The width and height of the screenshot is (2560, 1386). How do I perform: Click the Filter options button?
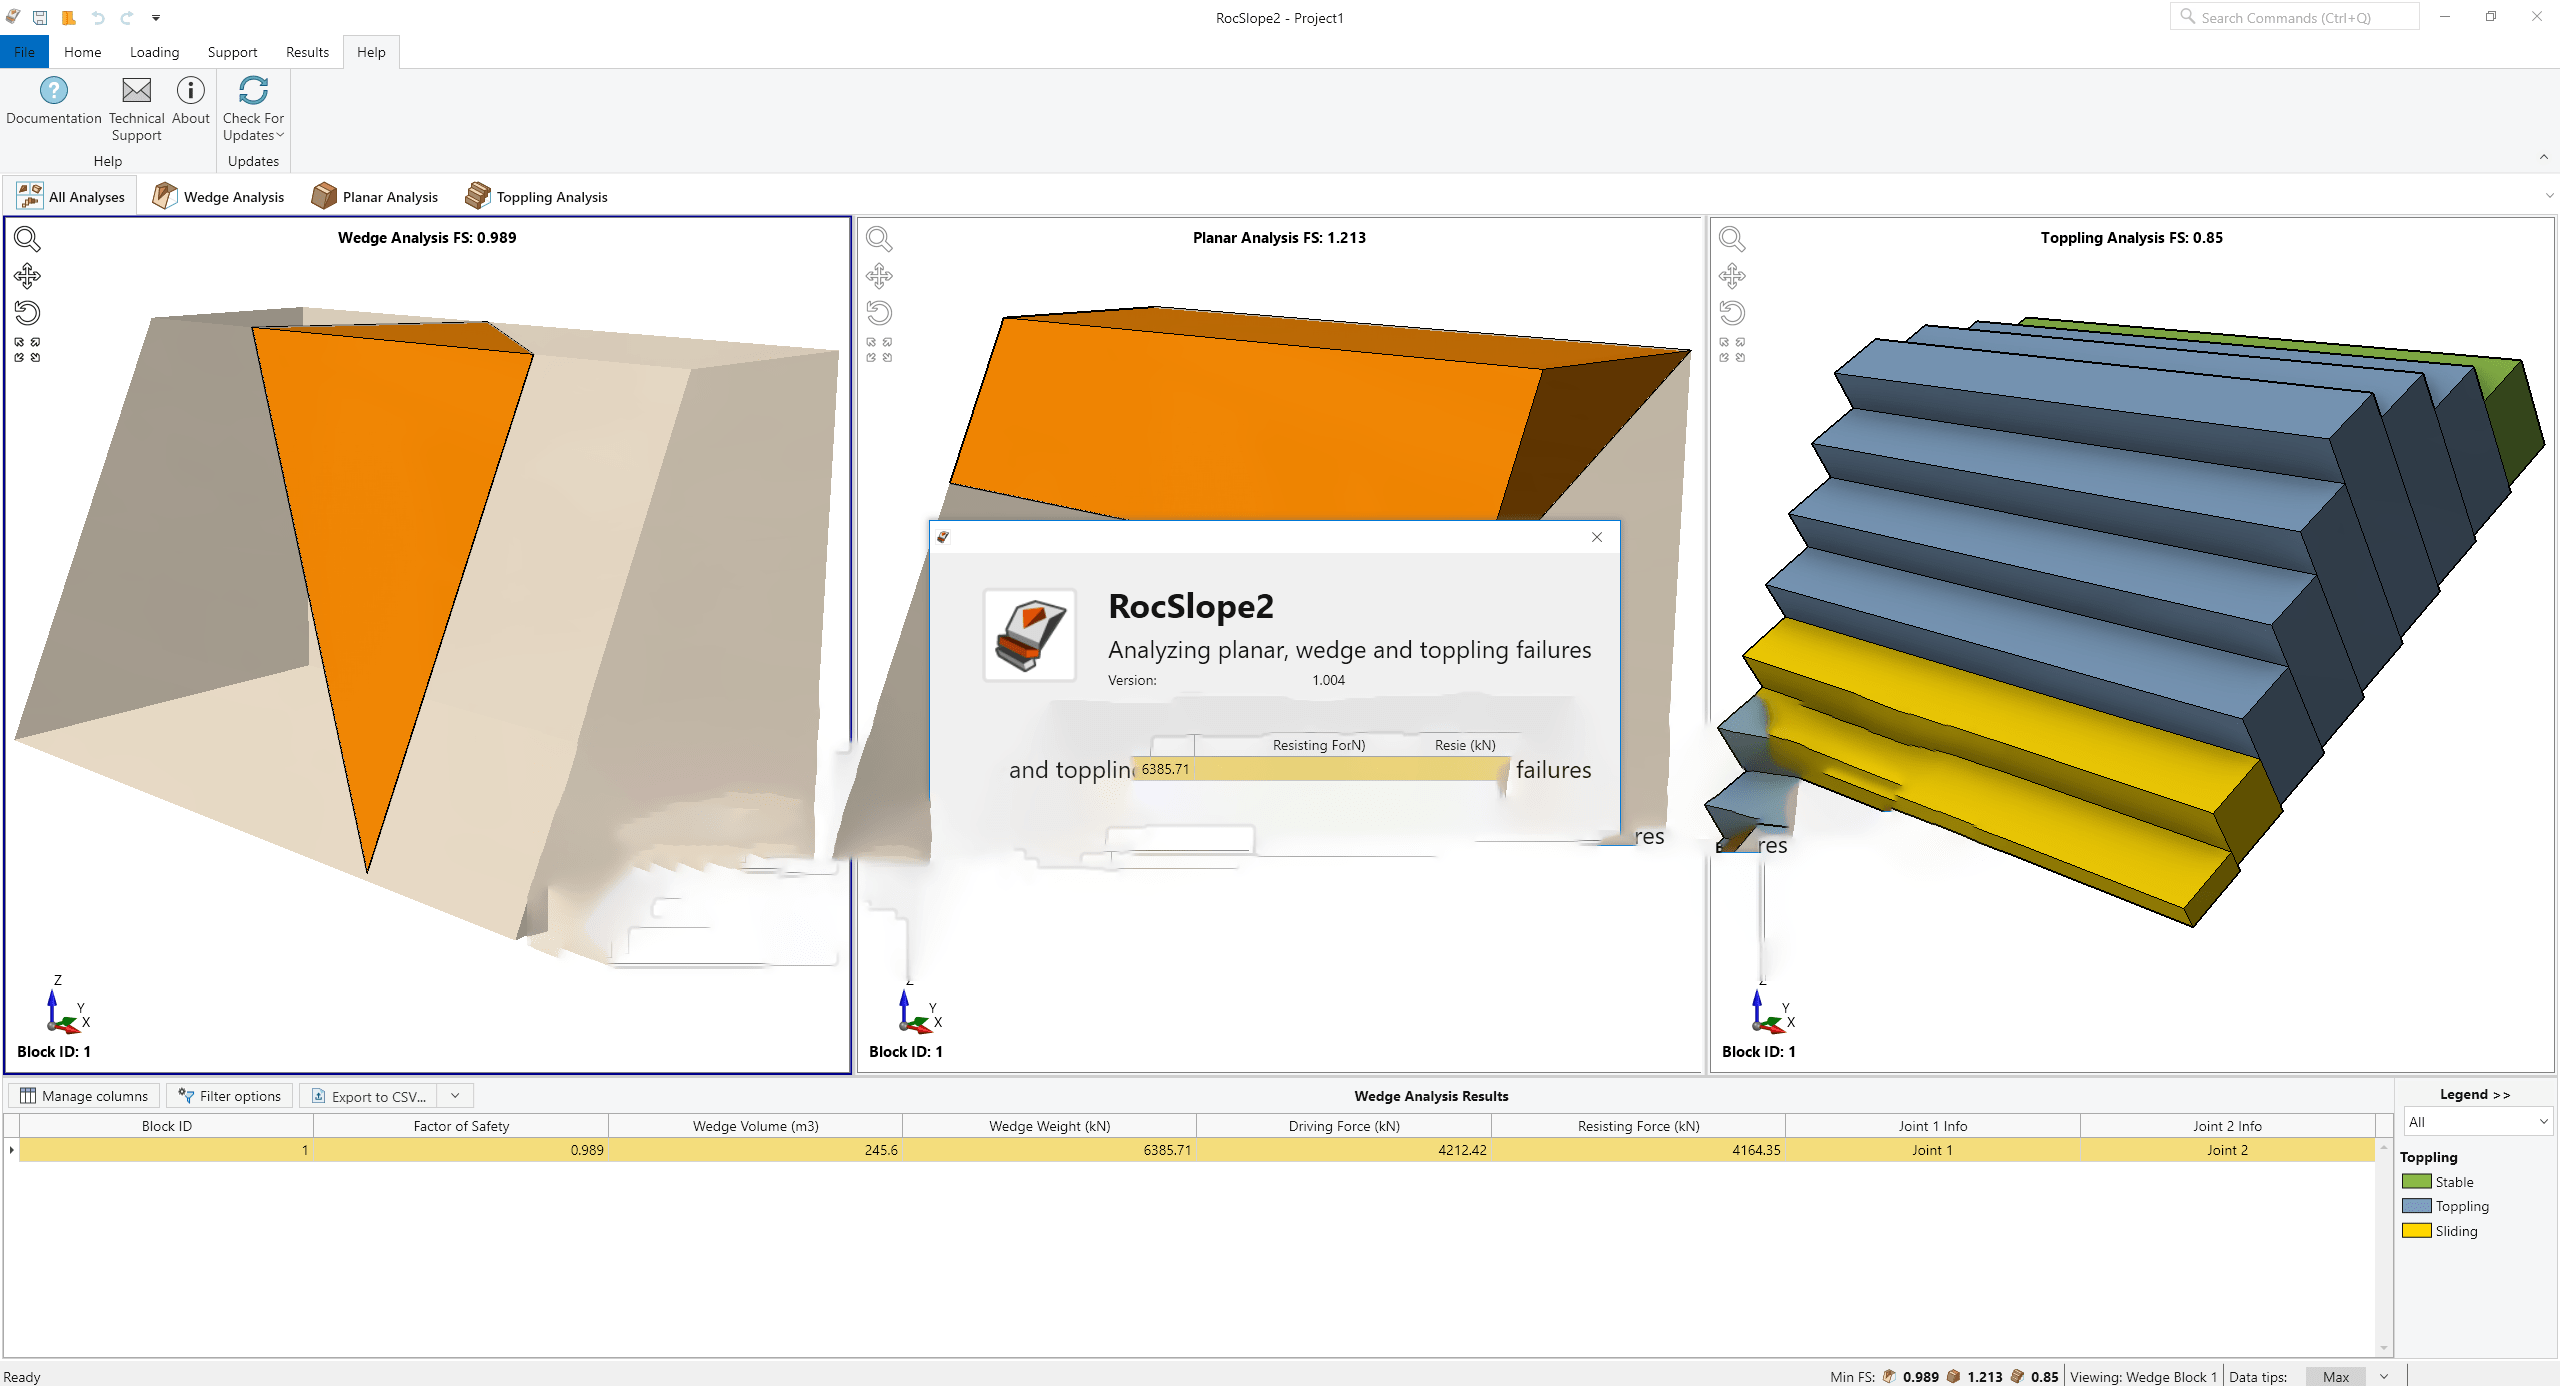(x=230, y=1096)
